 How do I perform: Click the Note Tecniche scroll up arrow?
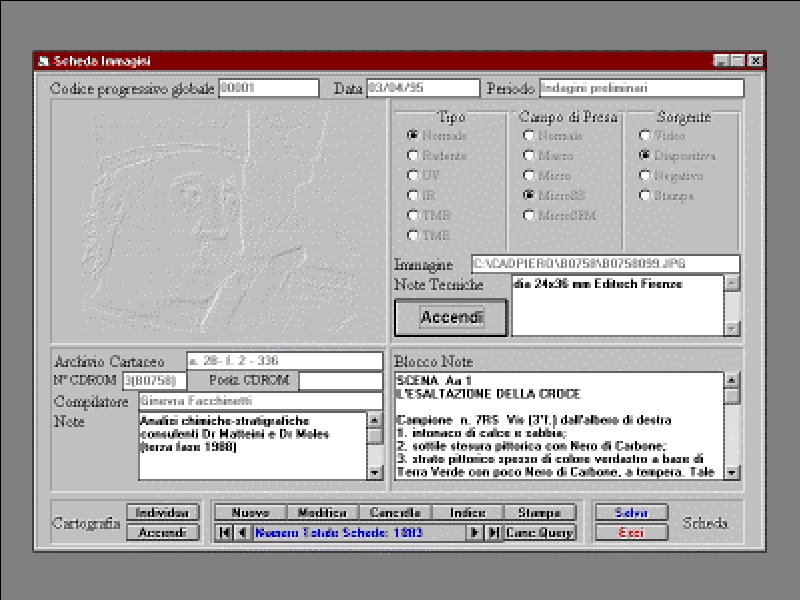tap(732, 283)
